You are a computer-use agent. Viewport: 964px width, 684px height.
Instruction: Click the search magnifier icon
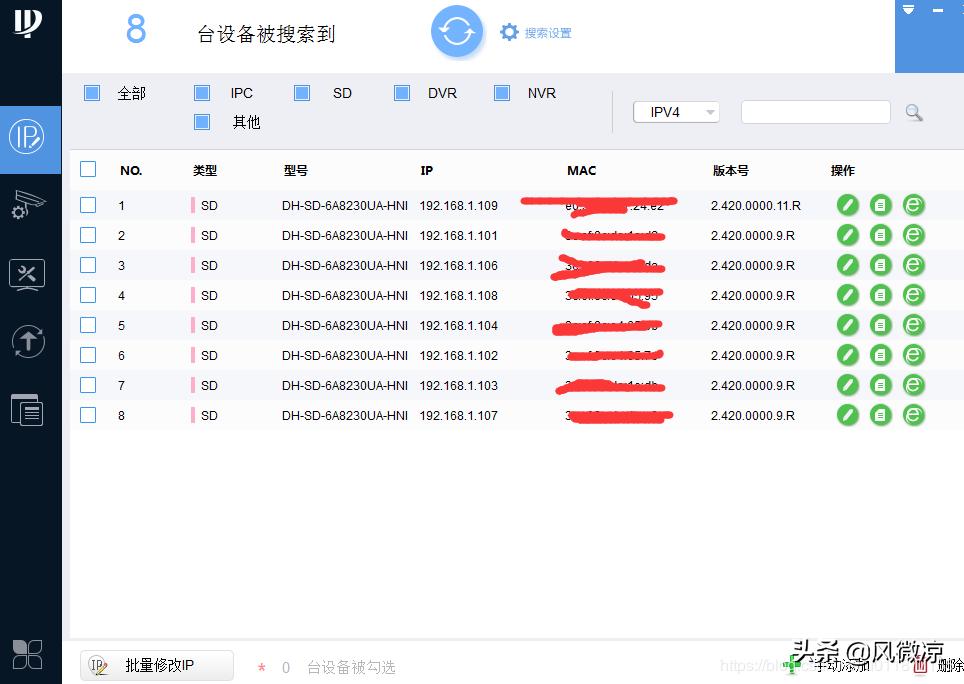(x=913, y=112)
